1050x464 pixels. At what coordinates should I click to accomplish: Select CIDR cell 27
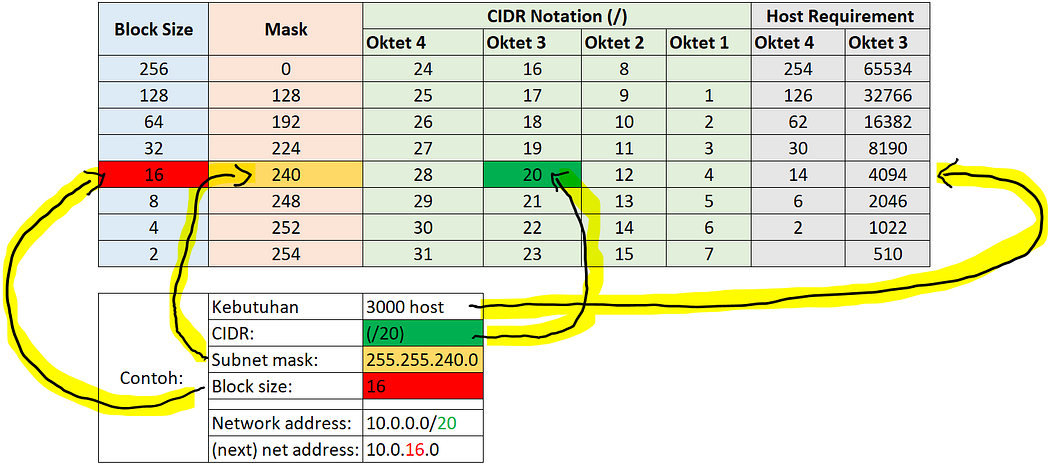(423, 148)
